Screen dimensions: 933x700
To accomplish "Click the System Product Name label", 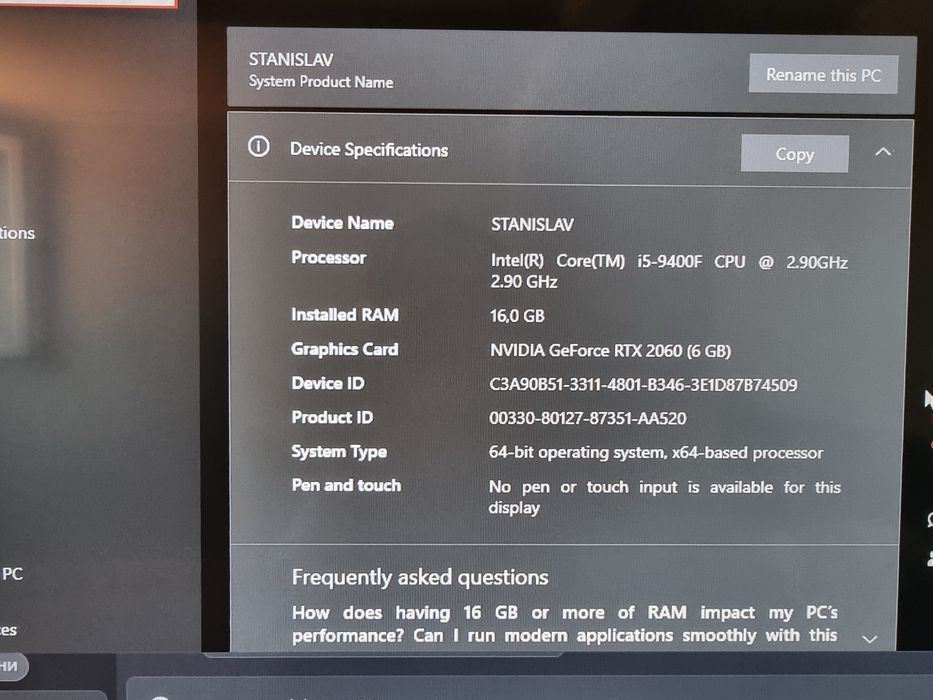I will click(321, 82).
